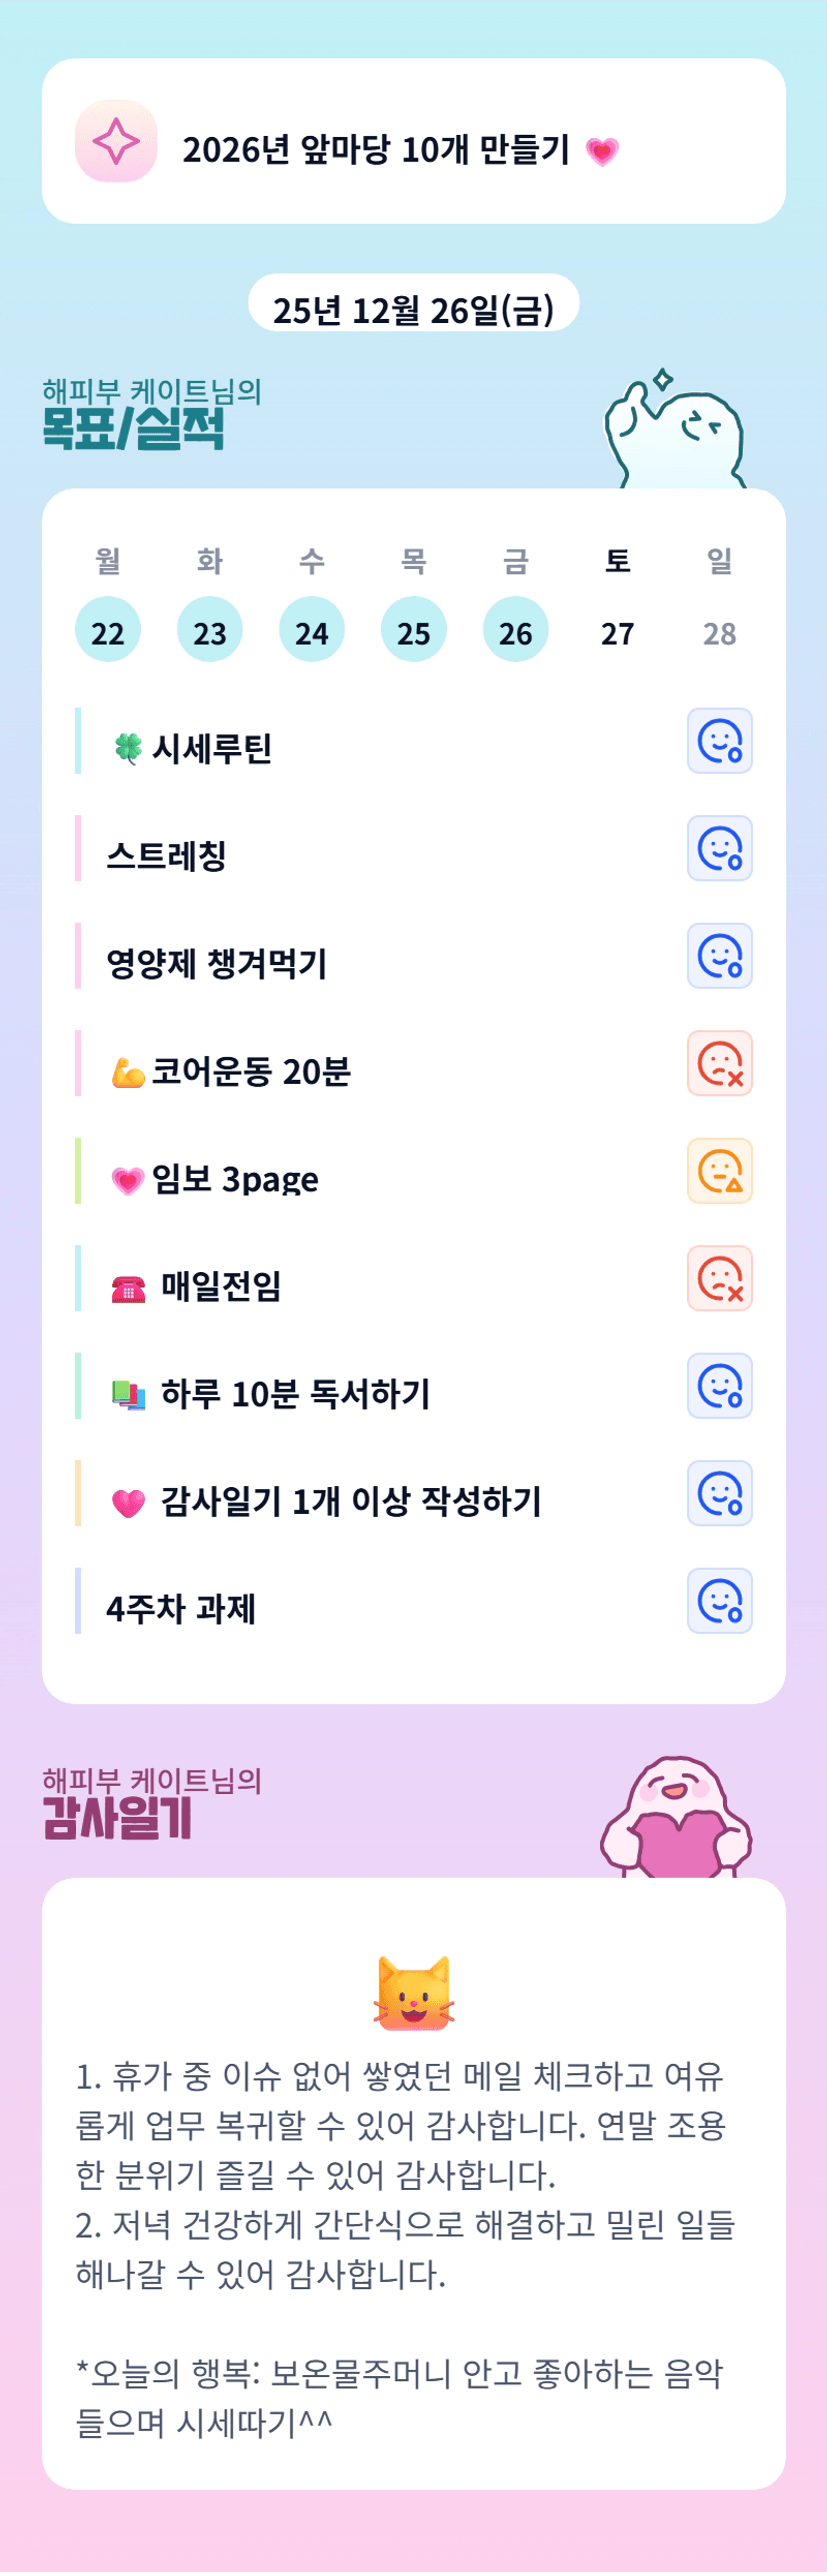
Task: Toggle status for 감사일기 1개 이상 작성하기
Action: pos(719,1493)
